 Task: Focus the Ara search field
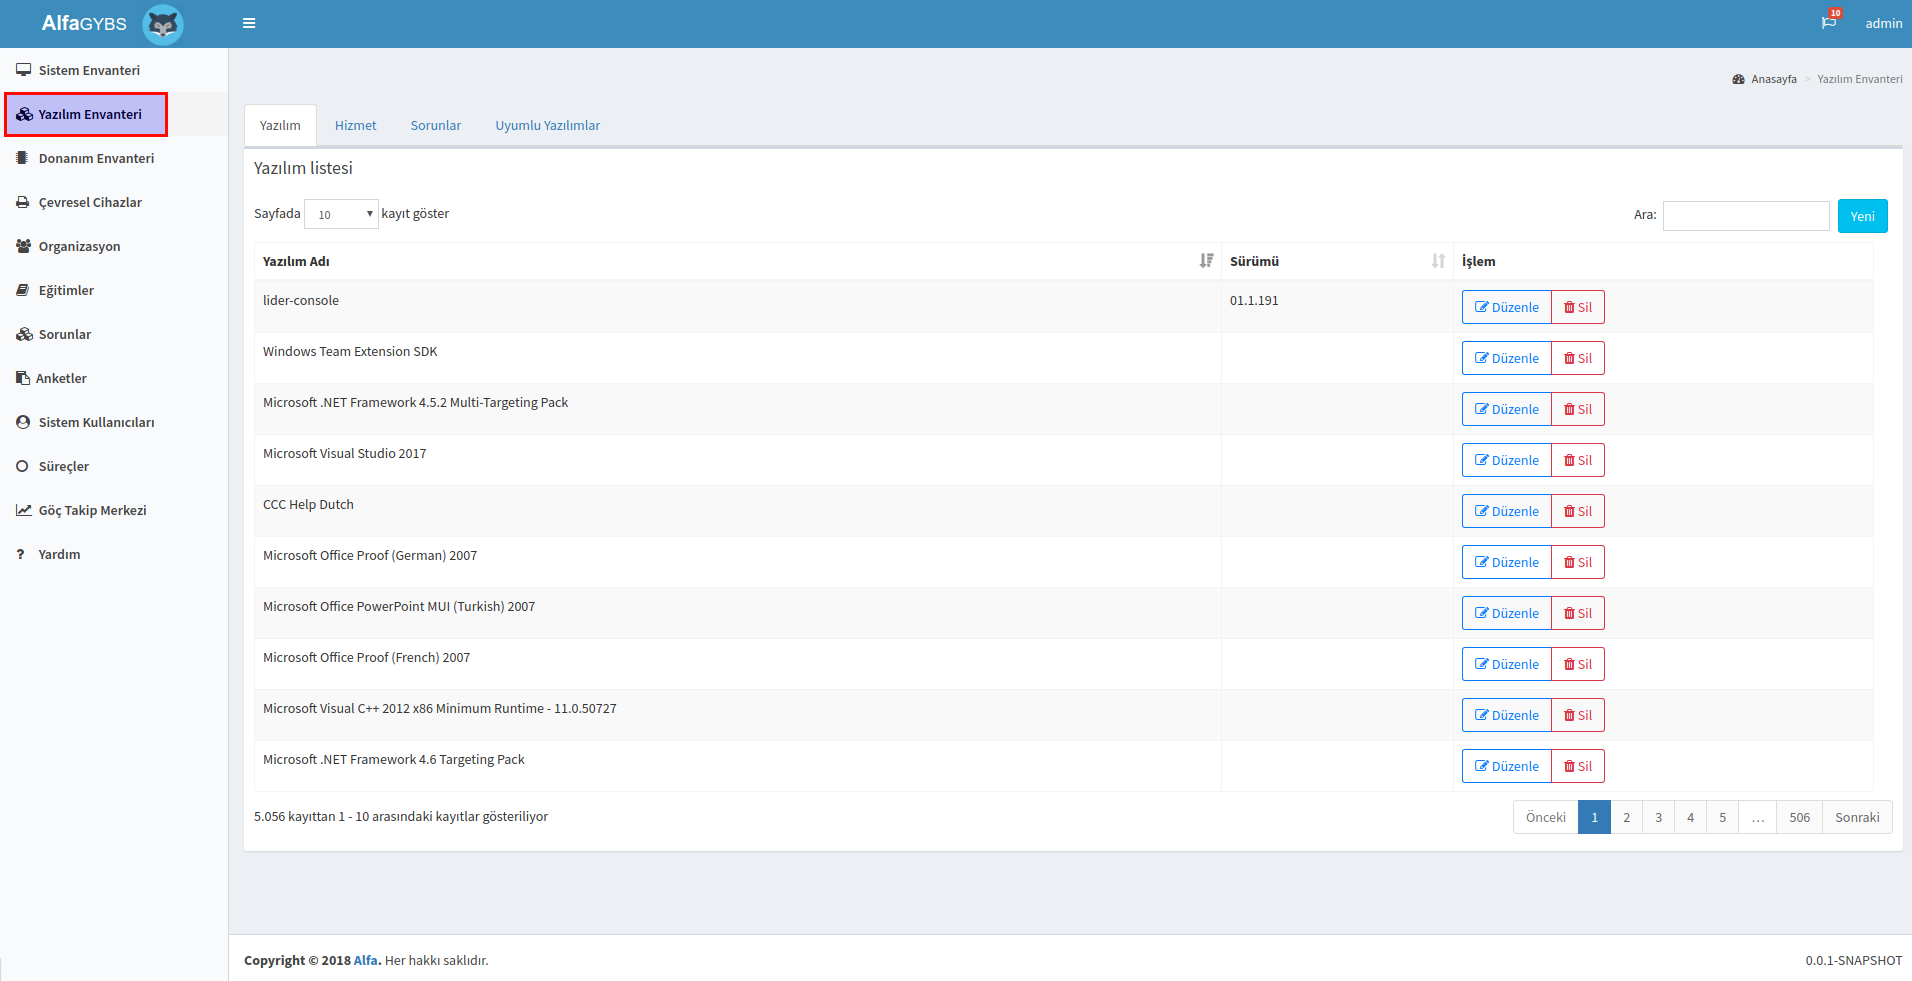(1746, 216)
